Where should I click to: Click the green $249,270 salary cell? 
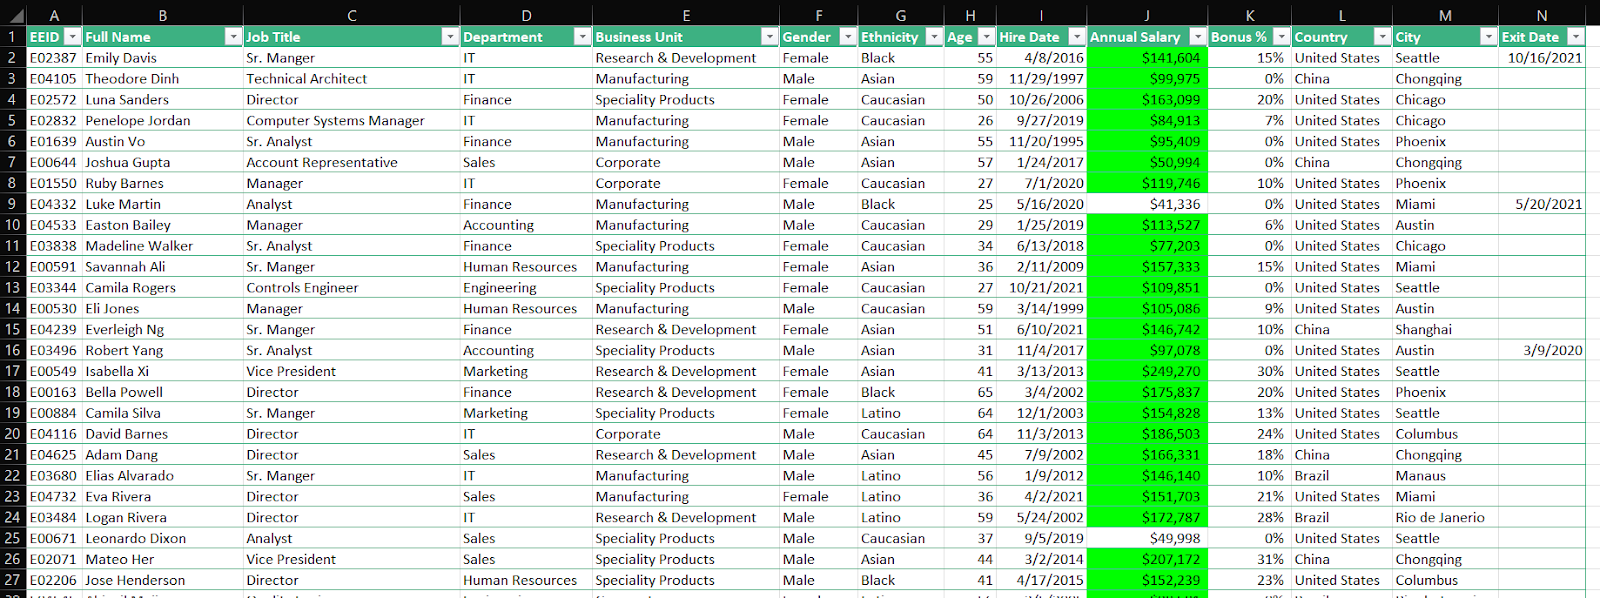click(1147, 371)
